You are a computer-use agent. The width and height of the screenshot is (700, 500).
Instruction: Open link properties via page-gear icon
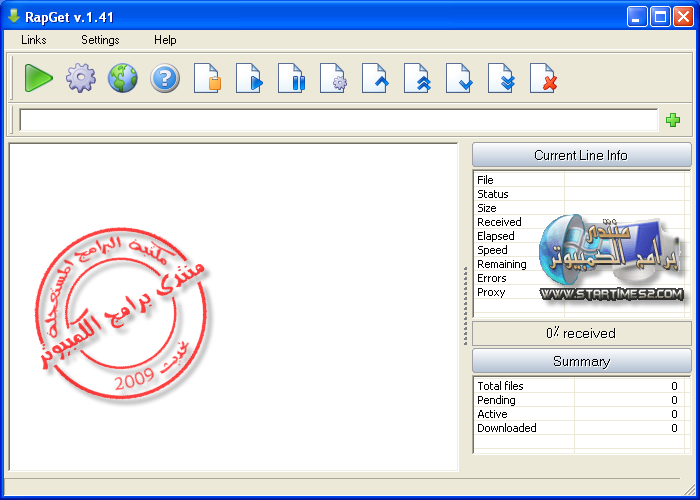(333, 78)
